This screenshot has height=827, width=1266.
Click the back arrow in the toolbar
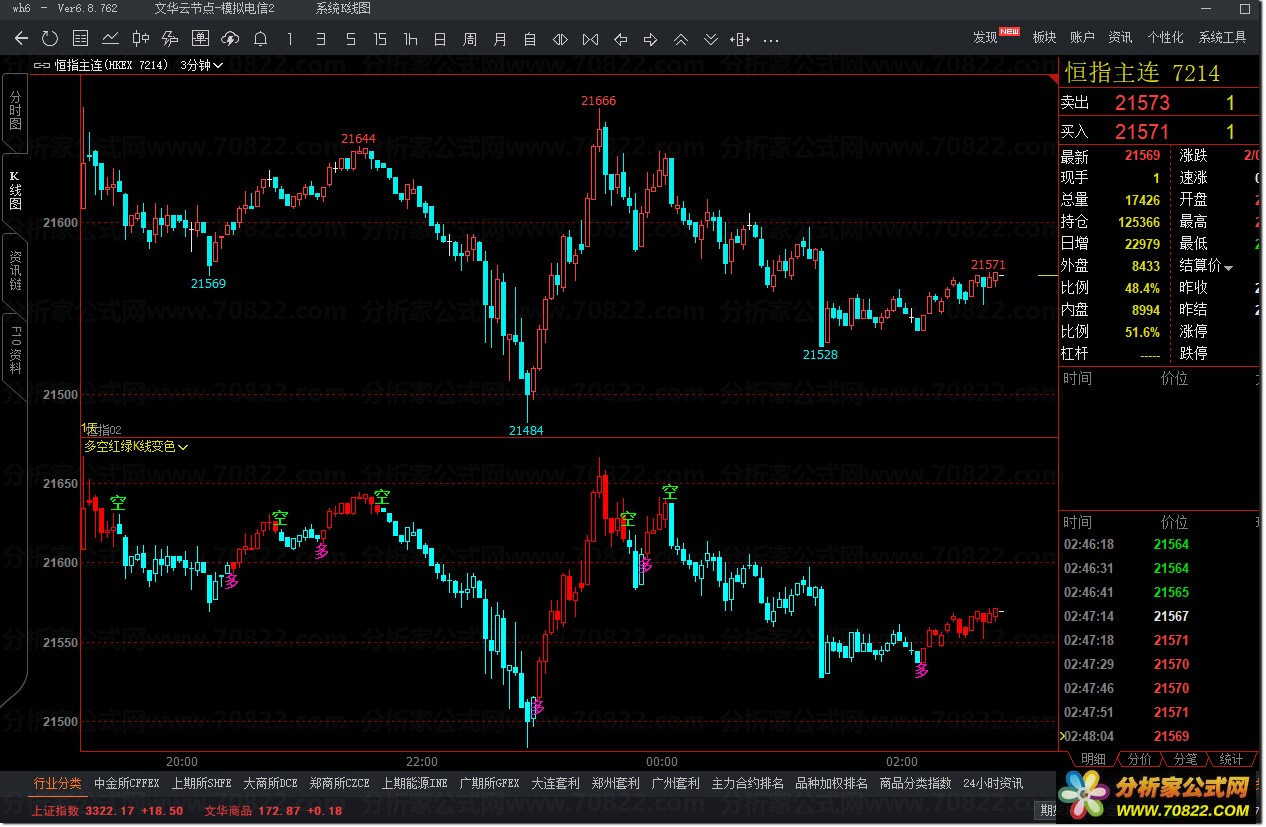pos(22,39)
